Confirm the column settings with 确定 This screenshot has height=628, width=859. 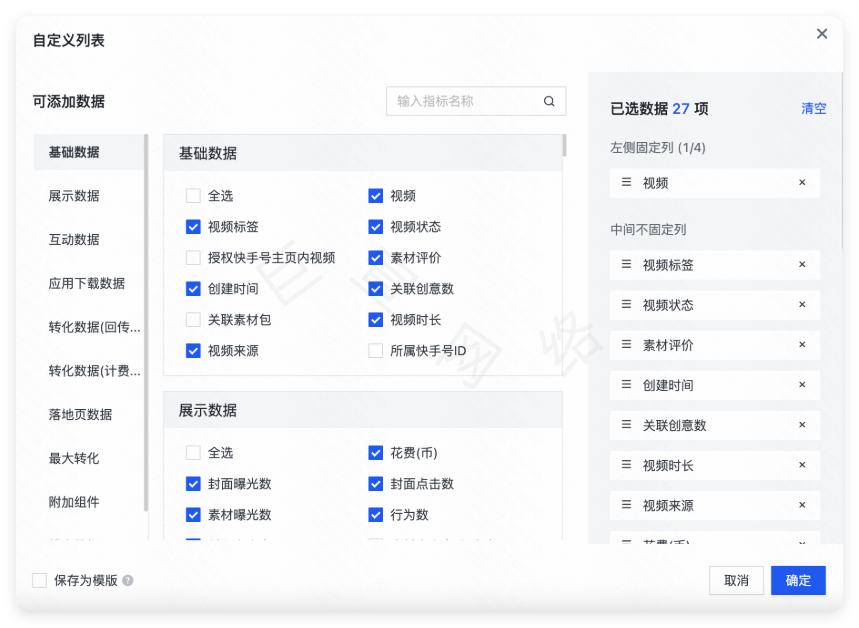(797, 580)
